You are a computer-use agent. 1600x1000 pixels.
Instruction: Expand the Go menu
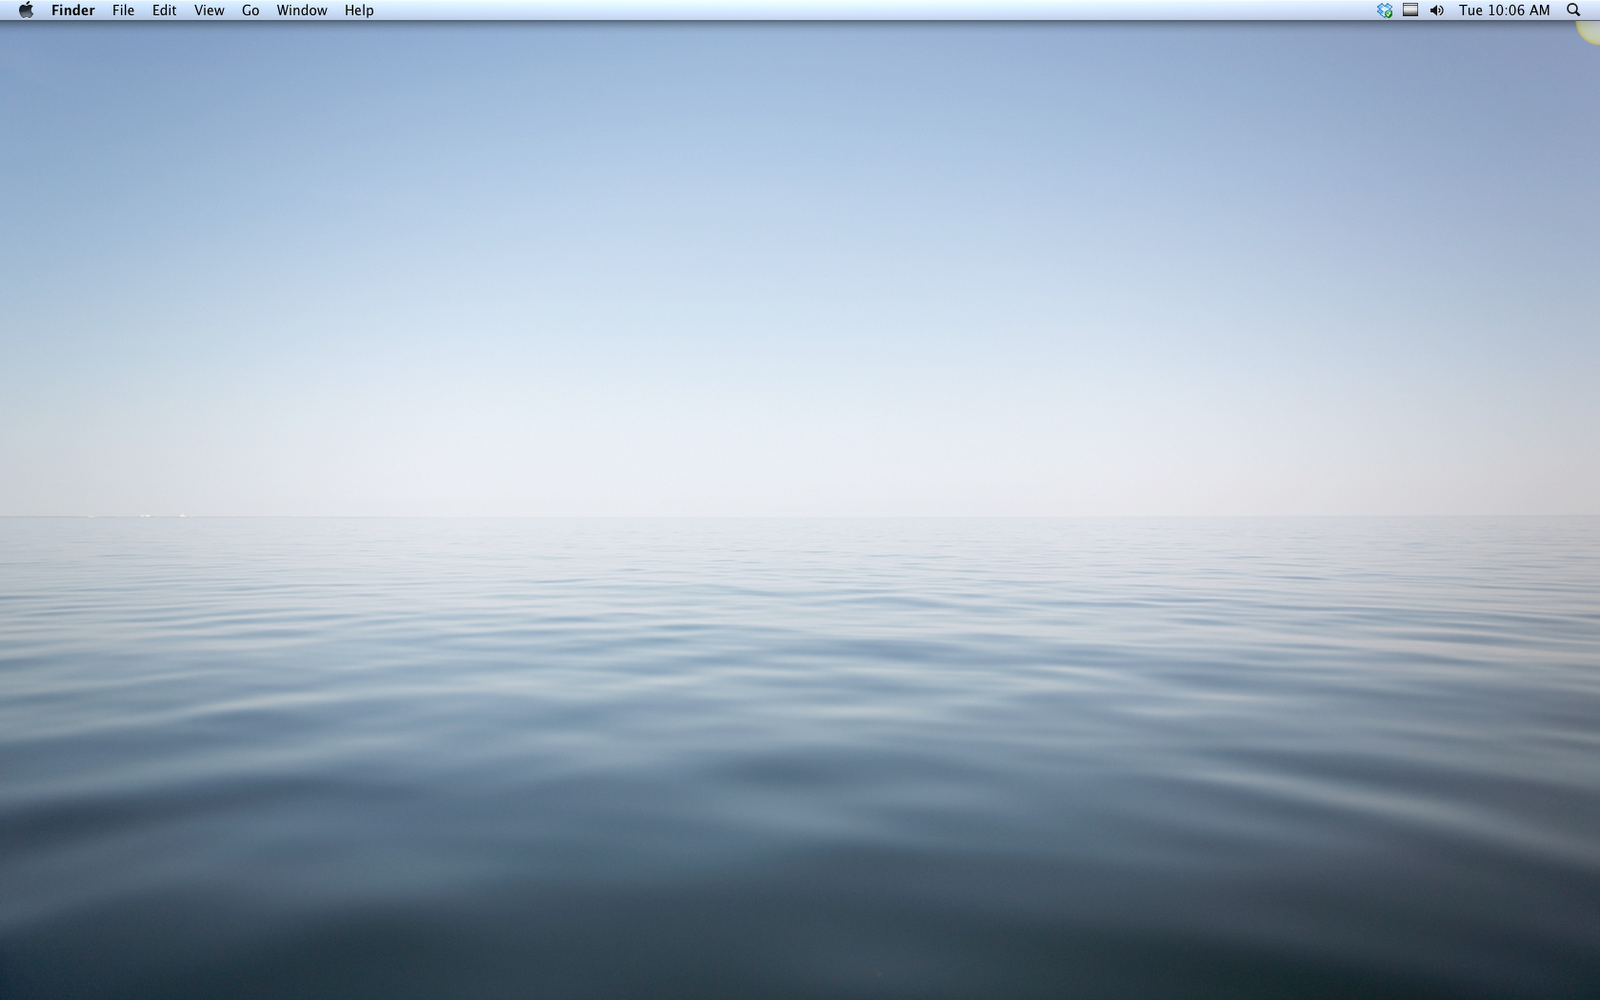click(x=250, y=10)
